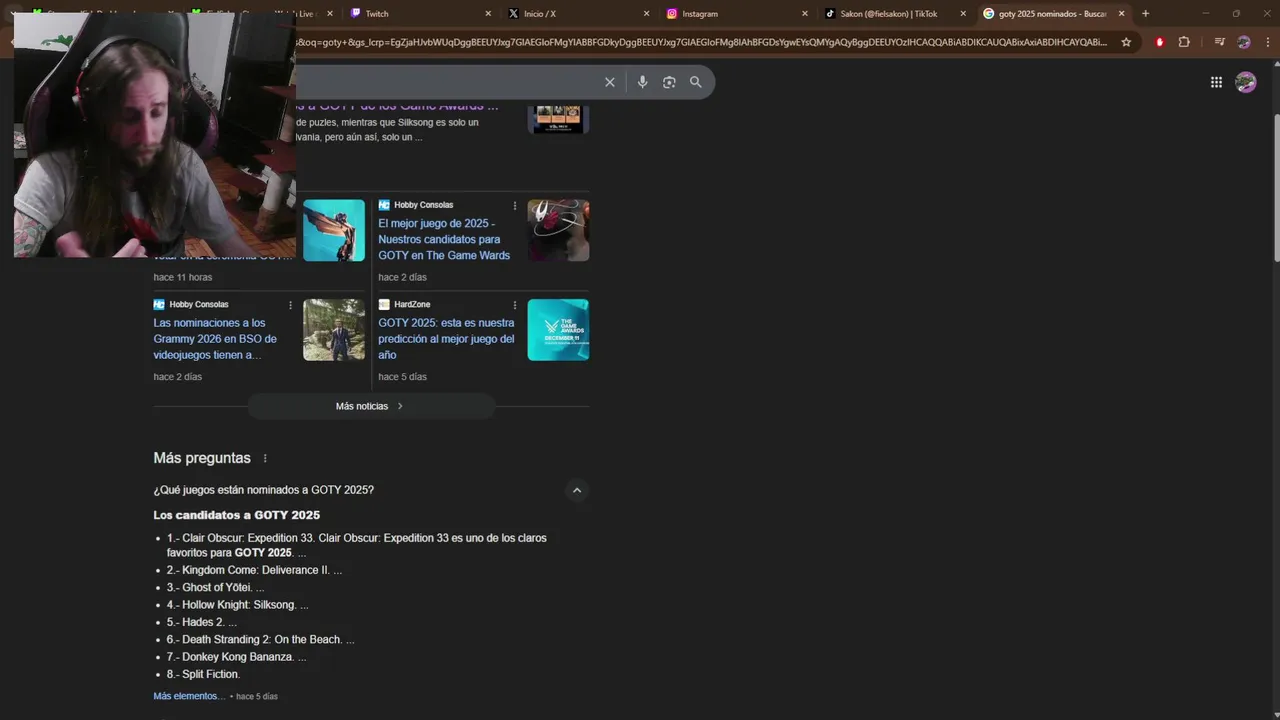The image size is (1280, 720).
Task: Click the red extension icon in the toolbar
Action: [1160, 42]
